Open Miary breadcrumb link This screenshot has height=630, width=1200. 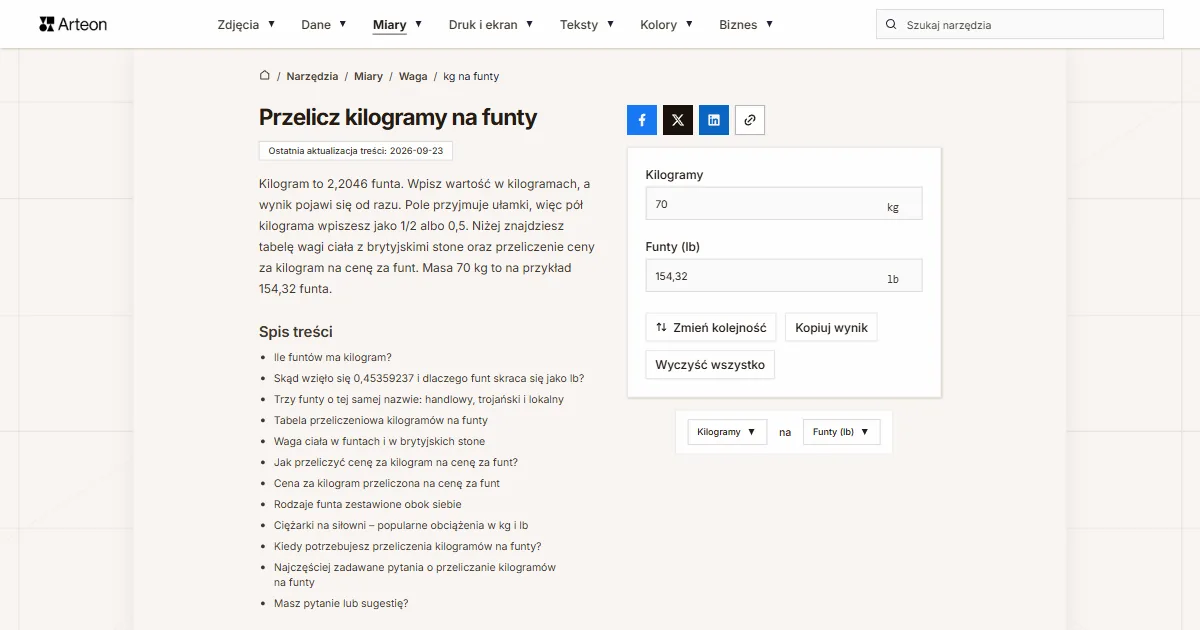coord(368,76)
